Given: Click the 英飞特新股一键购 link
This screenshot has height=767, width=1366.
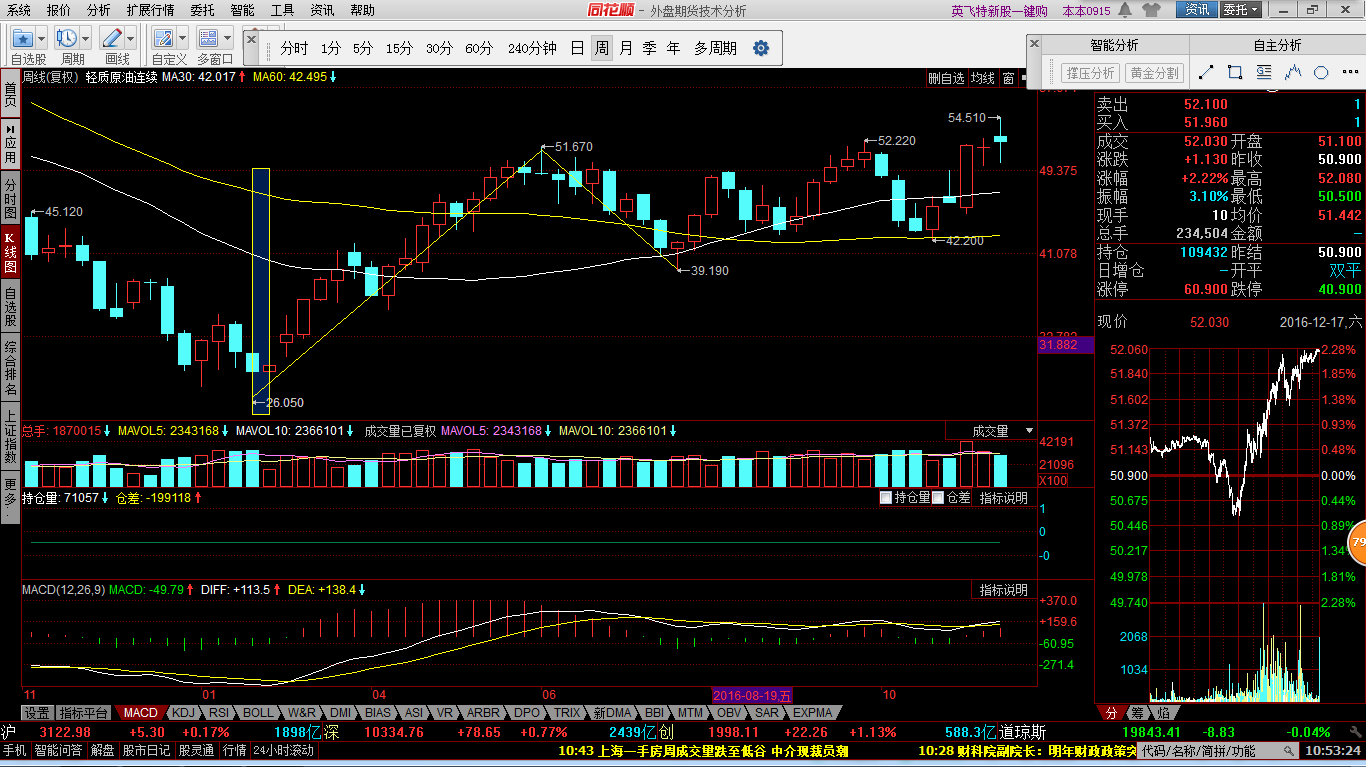Looking at the screenshot, I should pos(999,11).
